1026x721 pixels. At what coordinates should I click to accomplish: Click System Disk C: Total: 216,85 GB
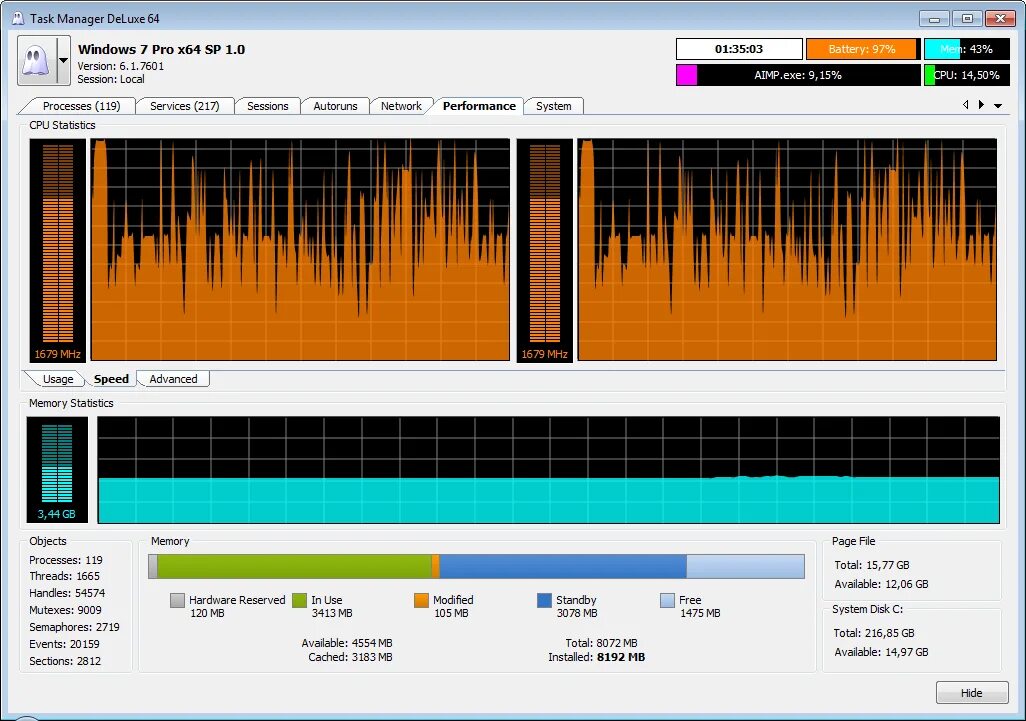(x=874, y=633)
